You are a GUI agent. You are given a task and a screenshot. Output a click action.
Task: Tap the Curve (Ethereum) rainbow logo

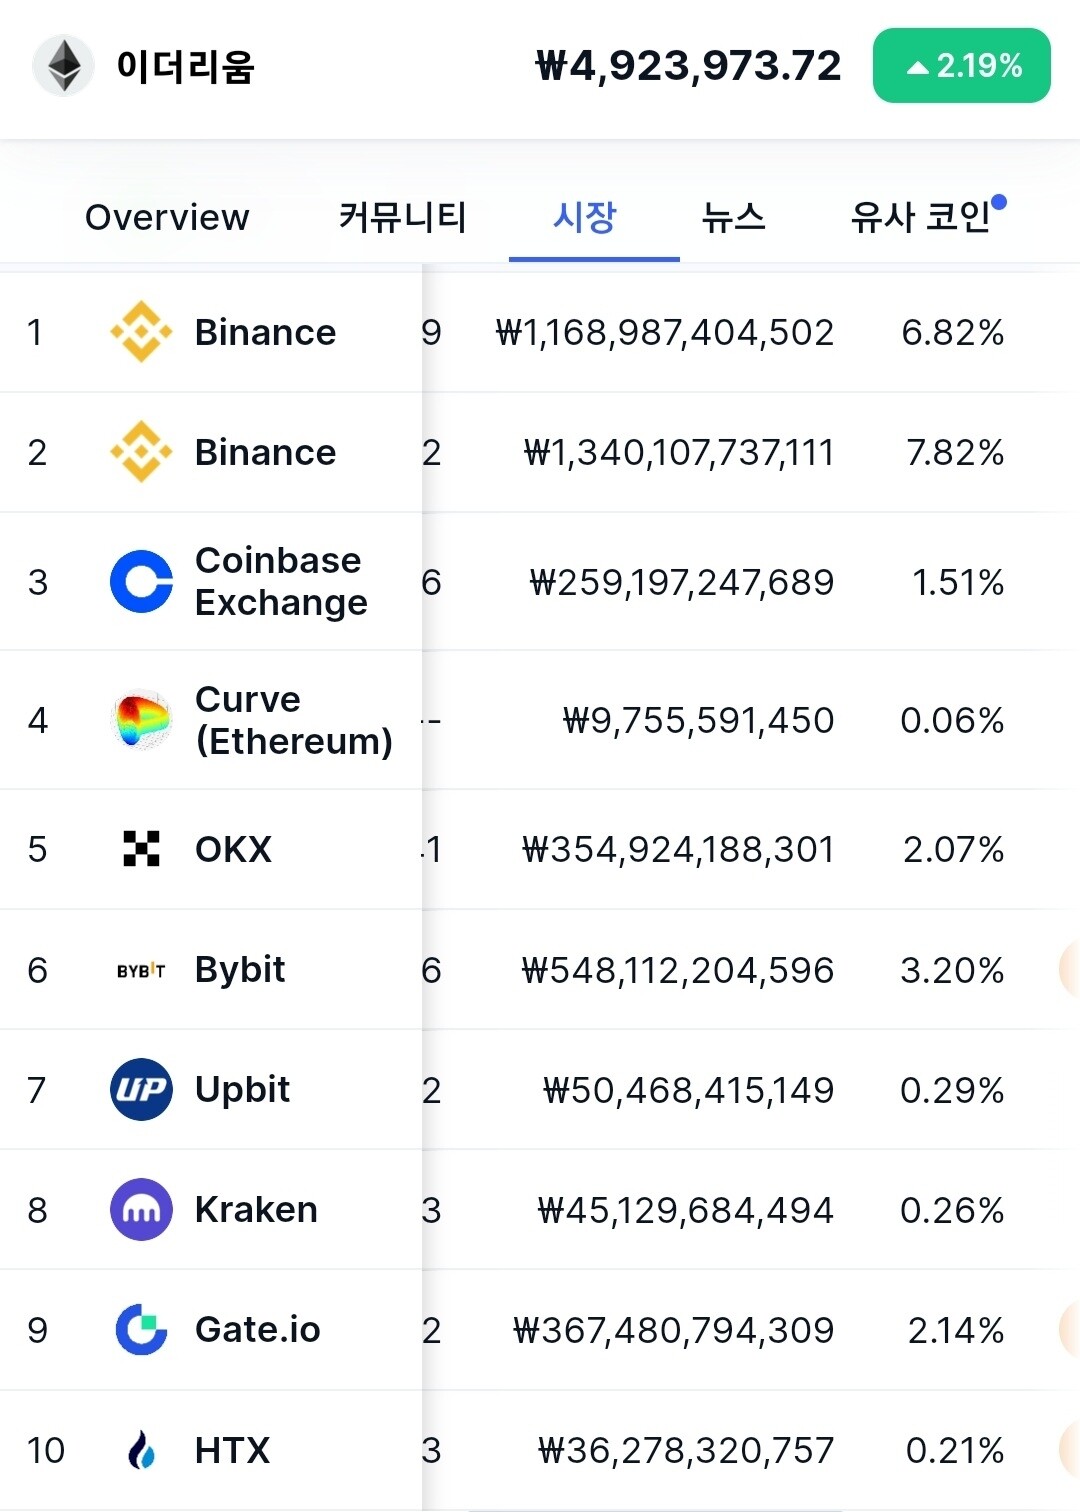[x=141, y=720]
